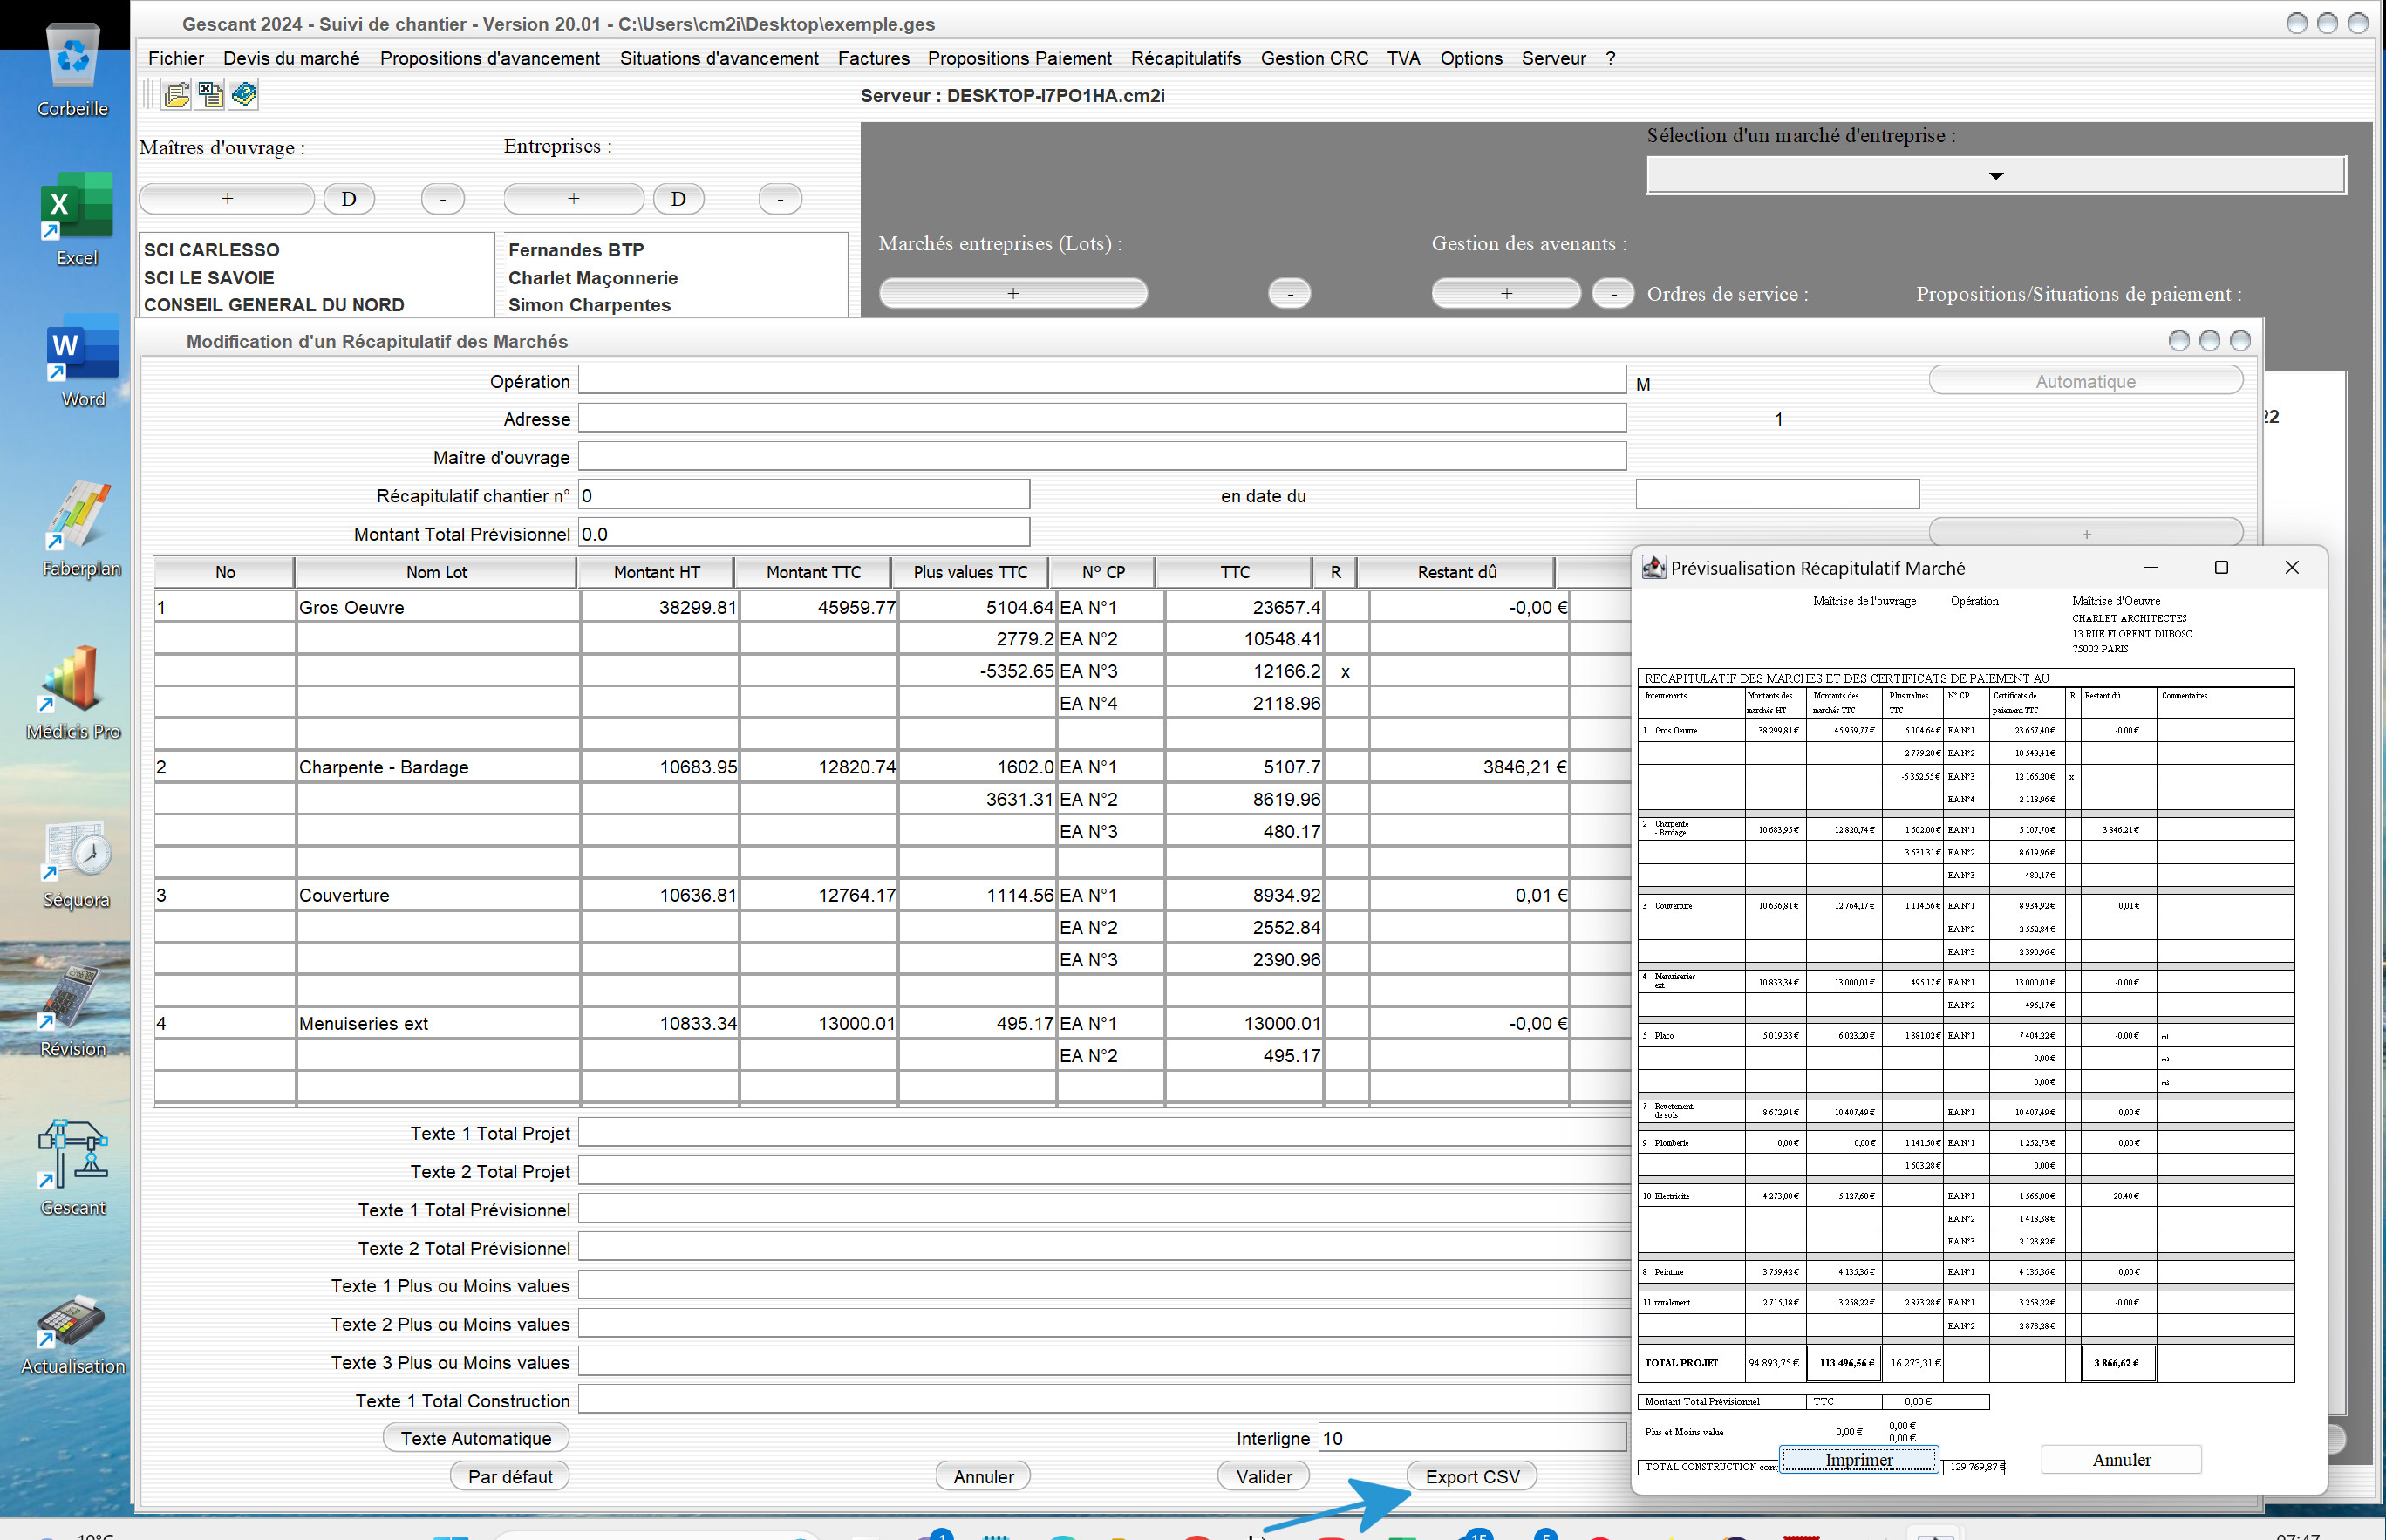Click the open file toolbar icon
This screenshot has width=2386, height=1540.
coord(177,94)
